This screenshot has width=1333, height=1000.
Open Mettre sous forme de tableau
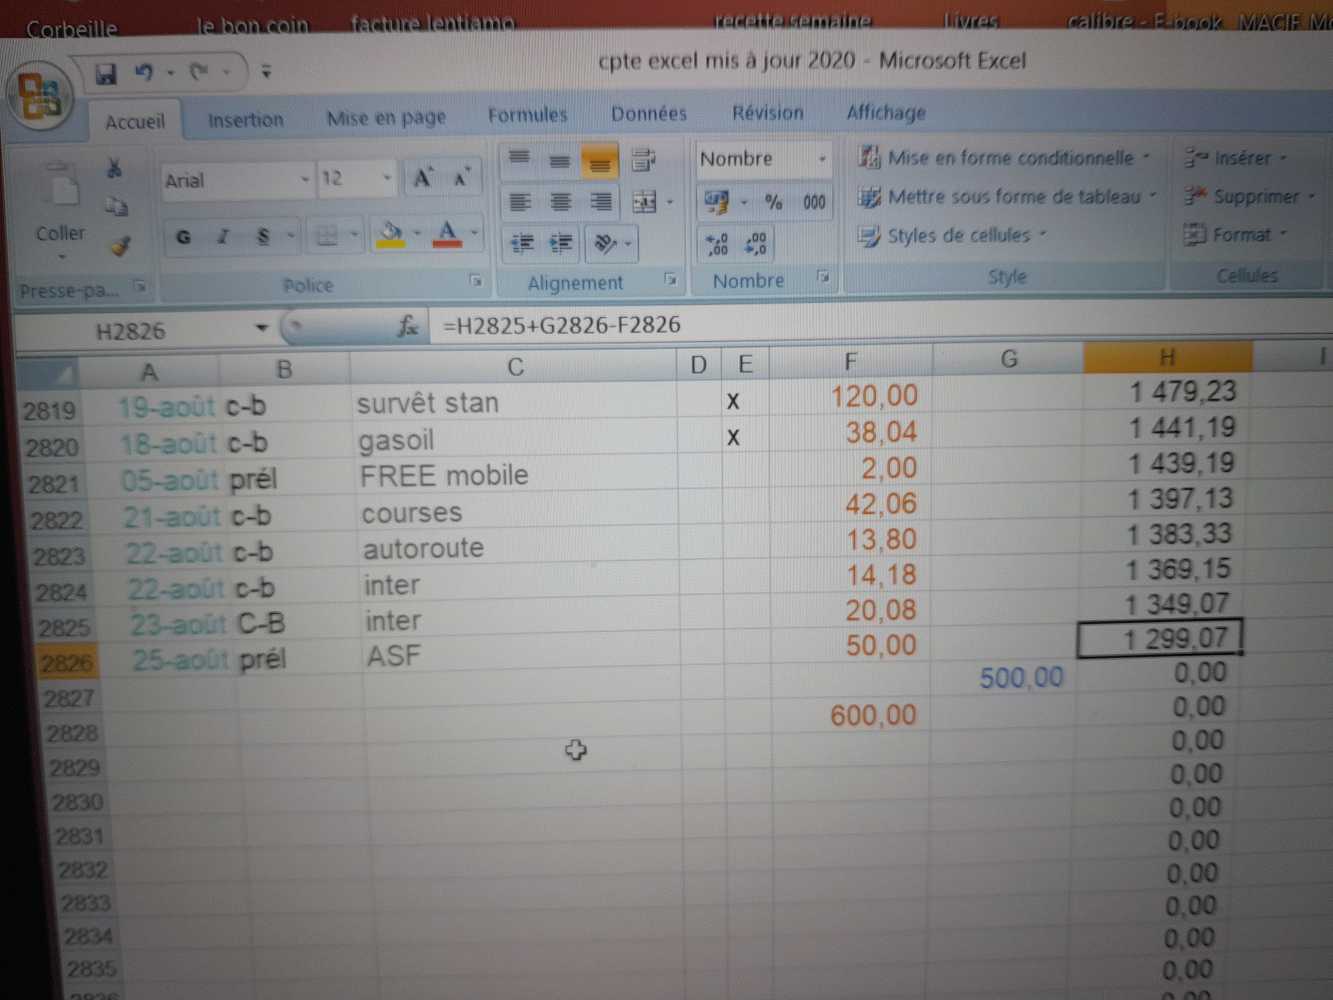pyautogui.click(x=1008, y=197)
